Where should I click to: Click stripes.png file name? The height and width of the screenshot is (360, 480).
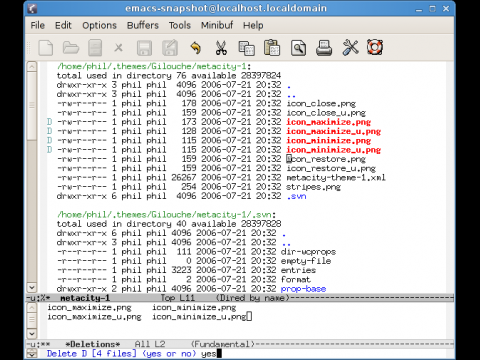314,187
